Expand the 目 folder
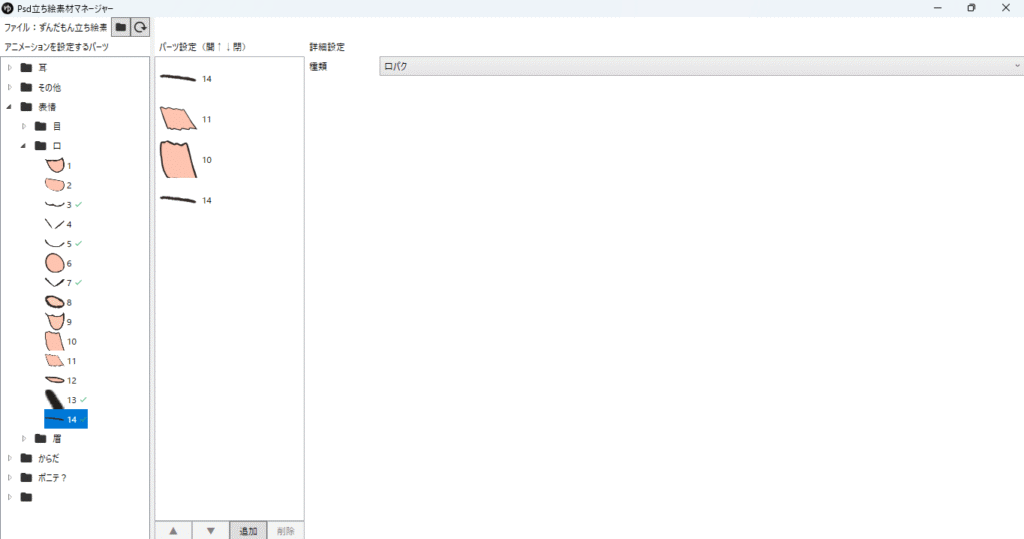 pos(24,126)
